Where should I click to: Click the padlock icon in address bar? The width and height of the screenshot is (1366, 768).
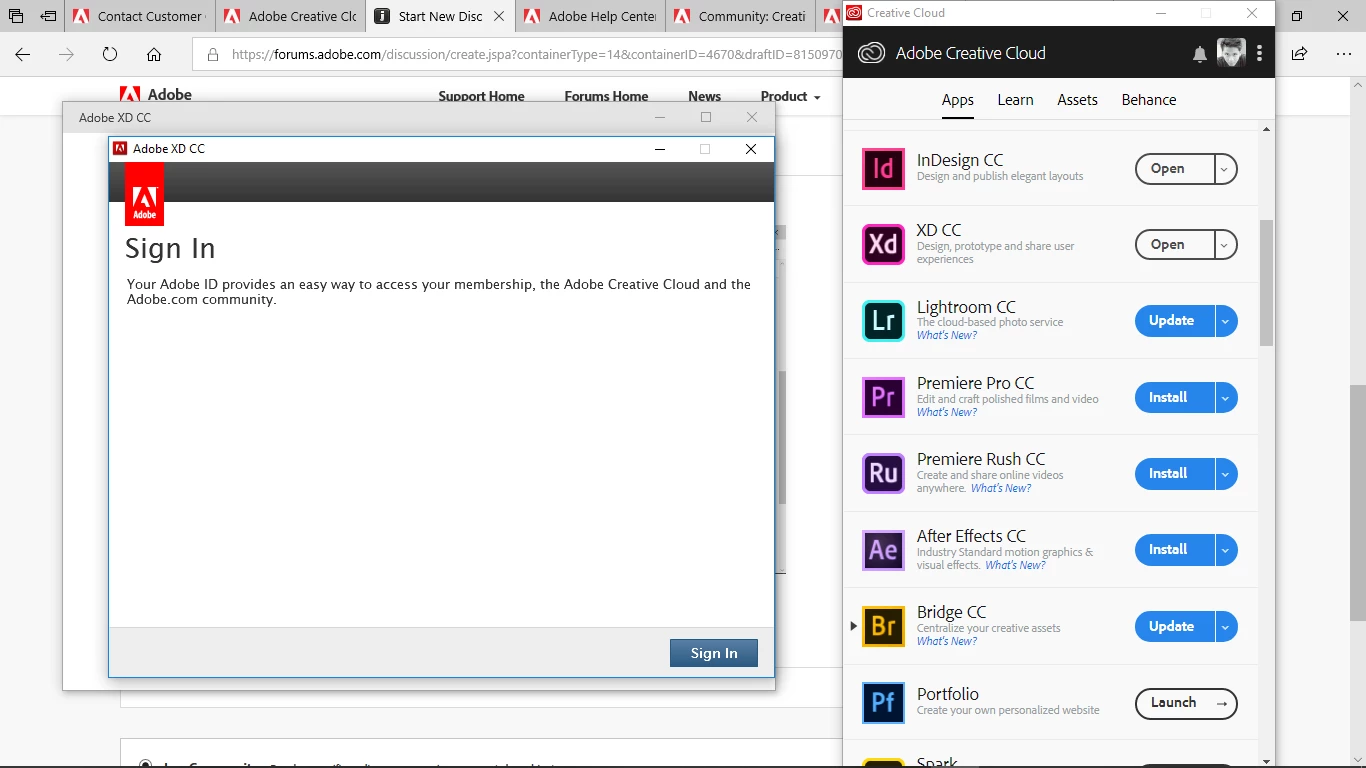[x=213, y=54]
